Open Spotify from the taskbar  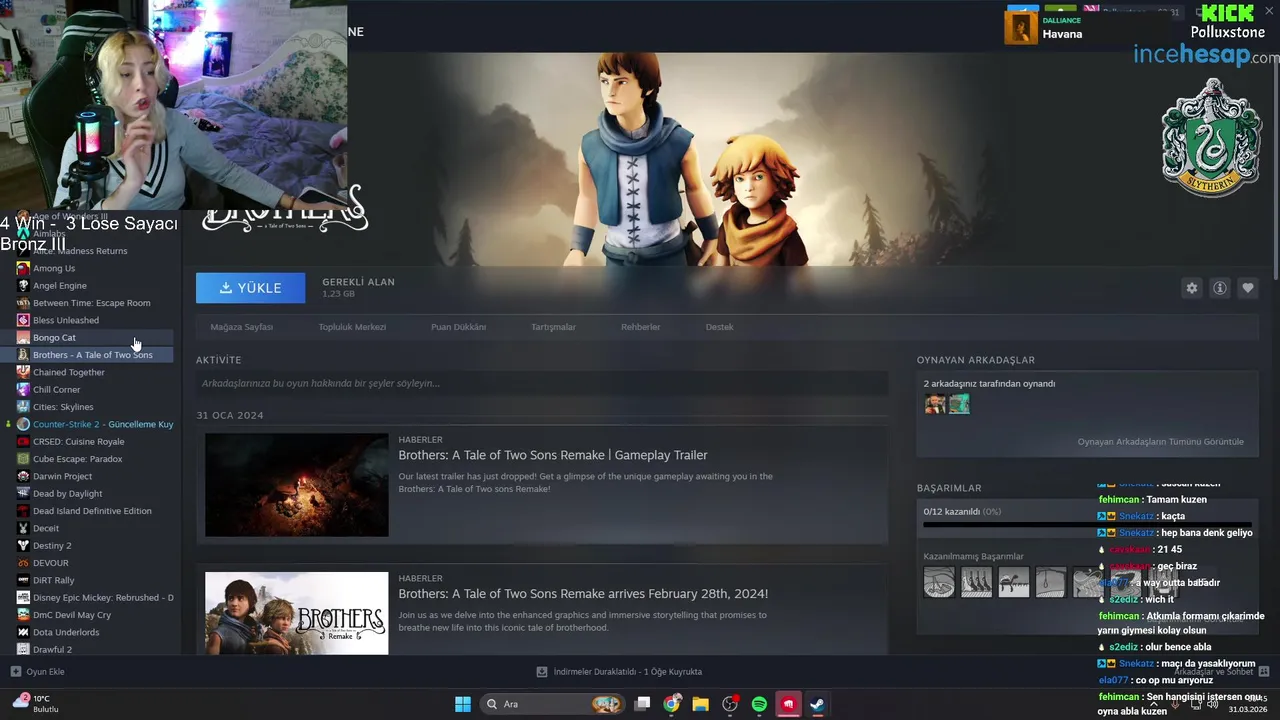tap(759, 704)
